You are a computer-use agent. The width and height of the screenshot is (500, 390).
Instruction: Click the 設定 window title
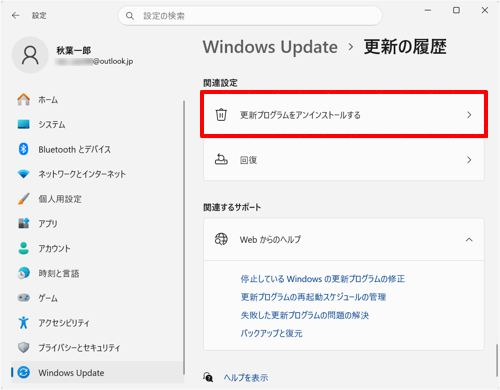point(39,15)
